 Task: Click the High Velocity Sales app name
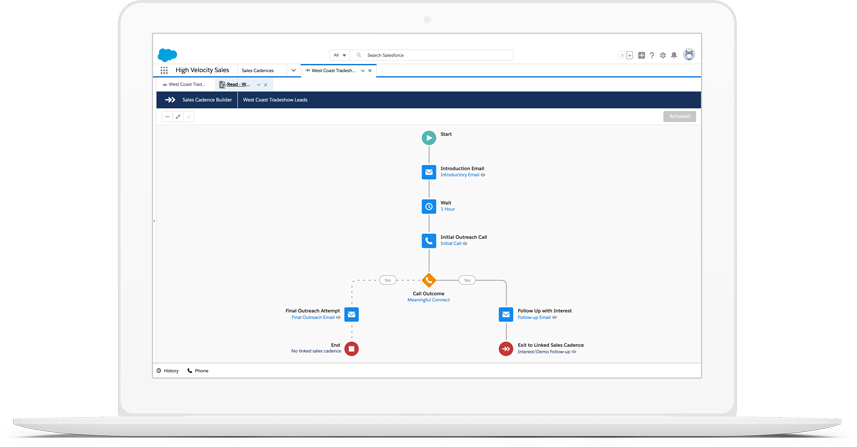pyautogui.click(x=202, y=70)
